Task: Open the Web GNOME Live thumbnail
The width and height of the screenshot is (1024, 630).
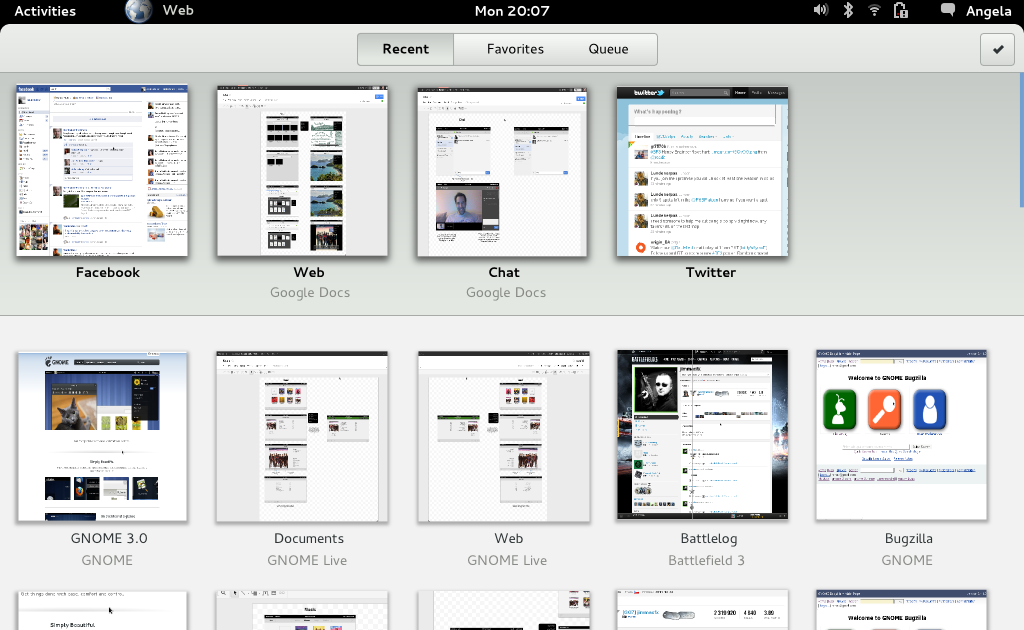Action: coord(504,435)
